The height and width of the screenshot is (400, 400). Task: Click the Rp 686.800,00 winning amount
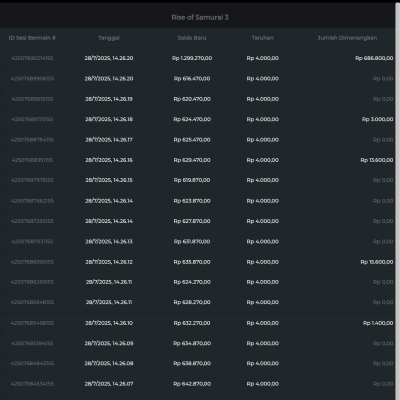374,58
